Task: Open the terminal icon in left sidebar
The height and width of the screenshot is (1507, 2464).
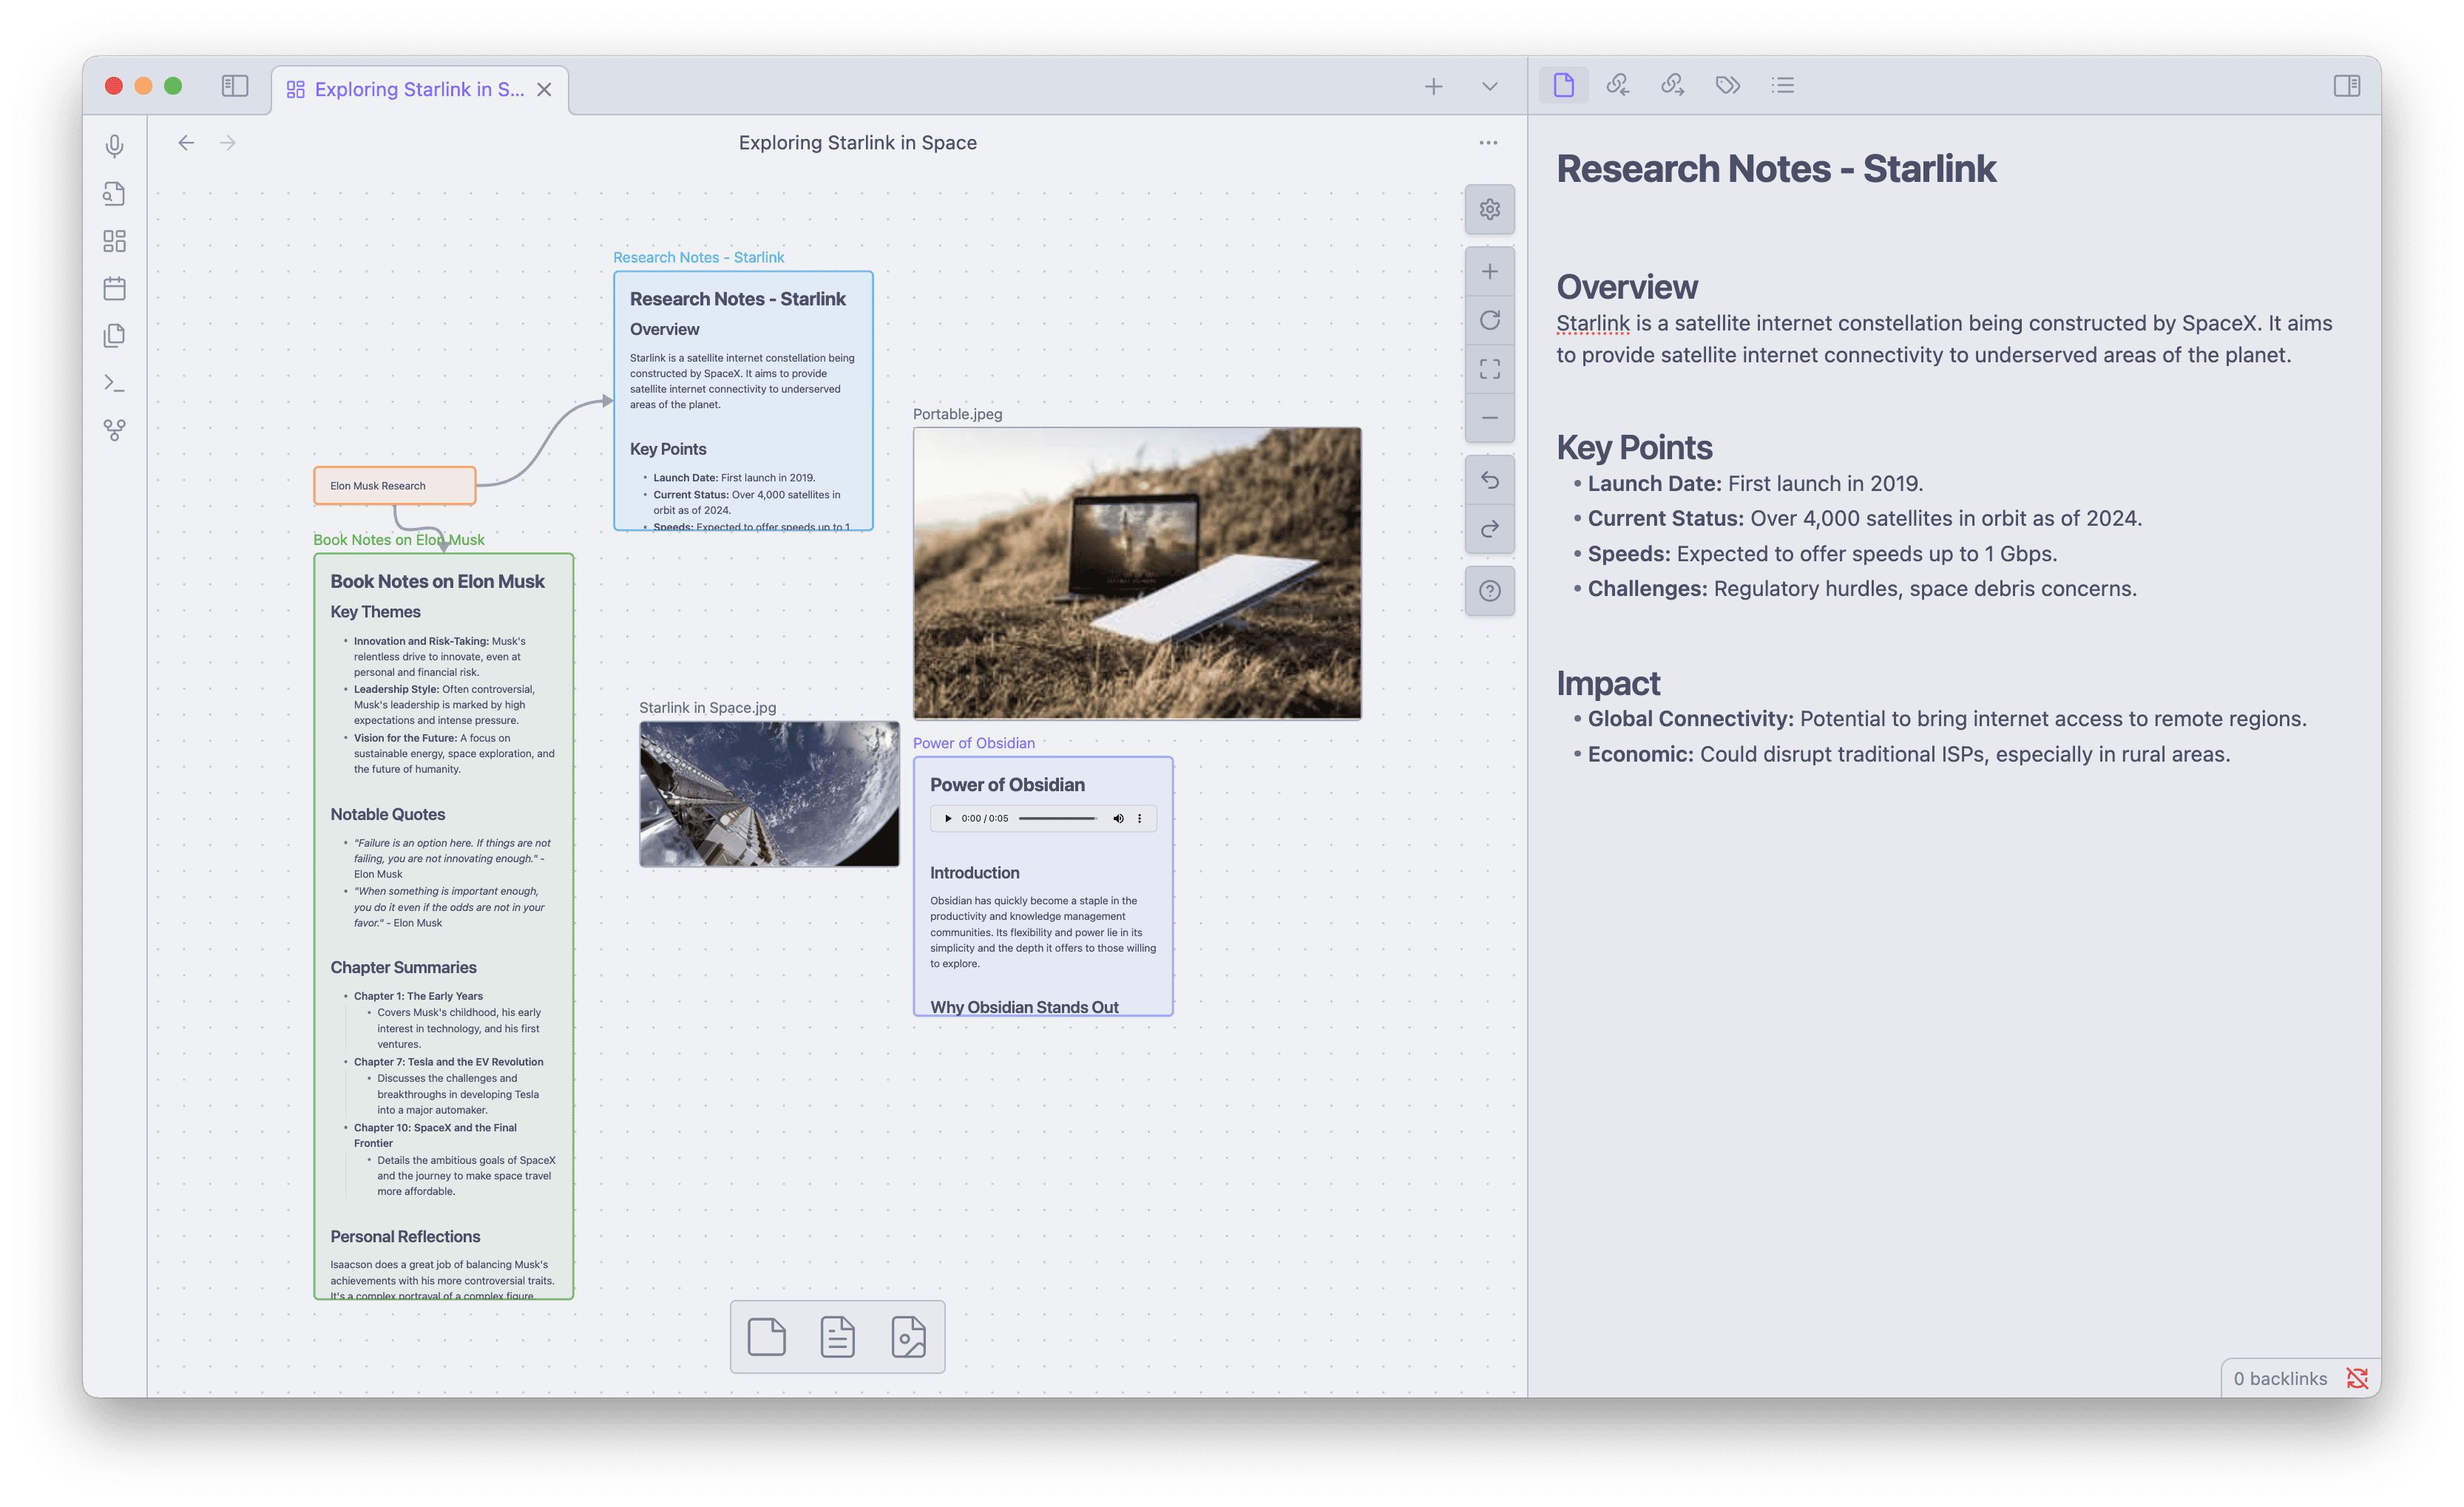Action: (x=114, y=383)
